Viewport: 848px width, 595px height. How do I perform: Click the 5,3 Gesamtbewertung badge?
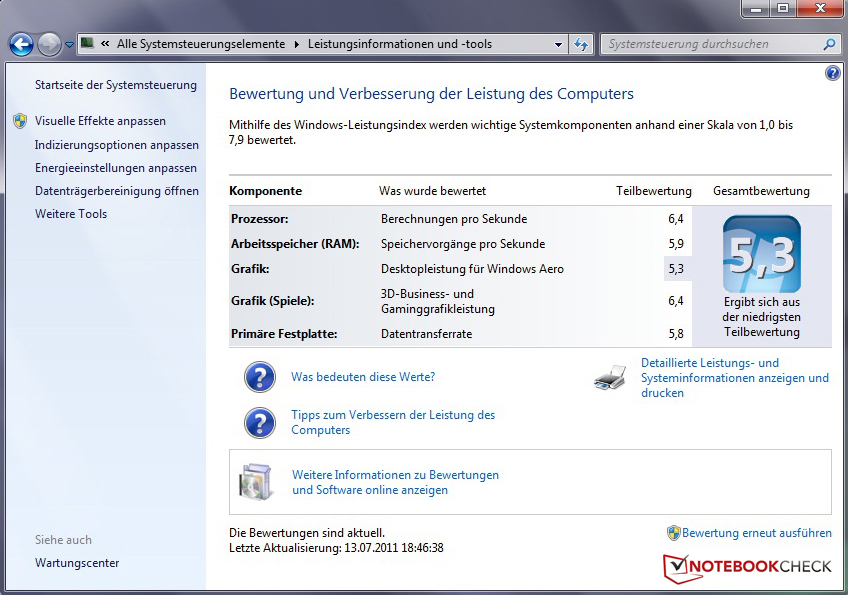point(761,254)
